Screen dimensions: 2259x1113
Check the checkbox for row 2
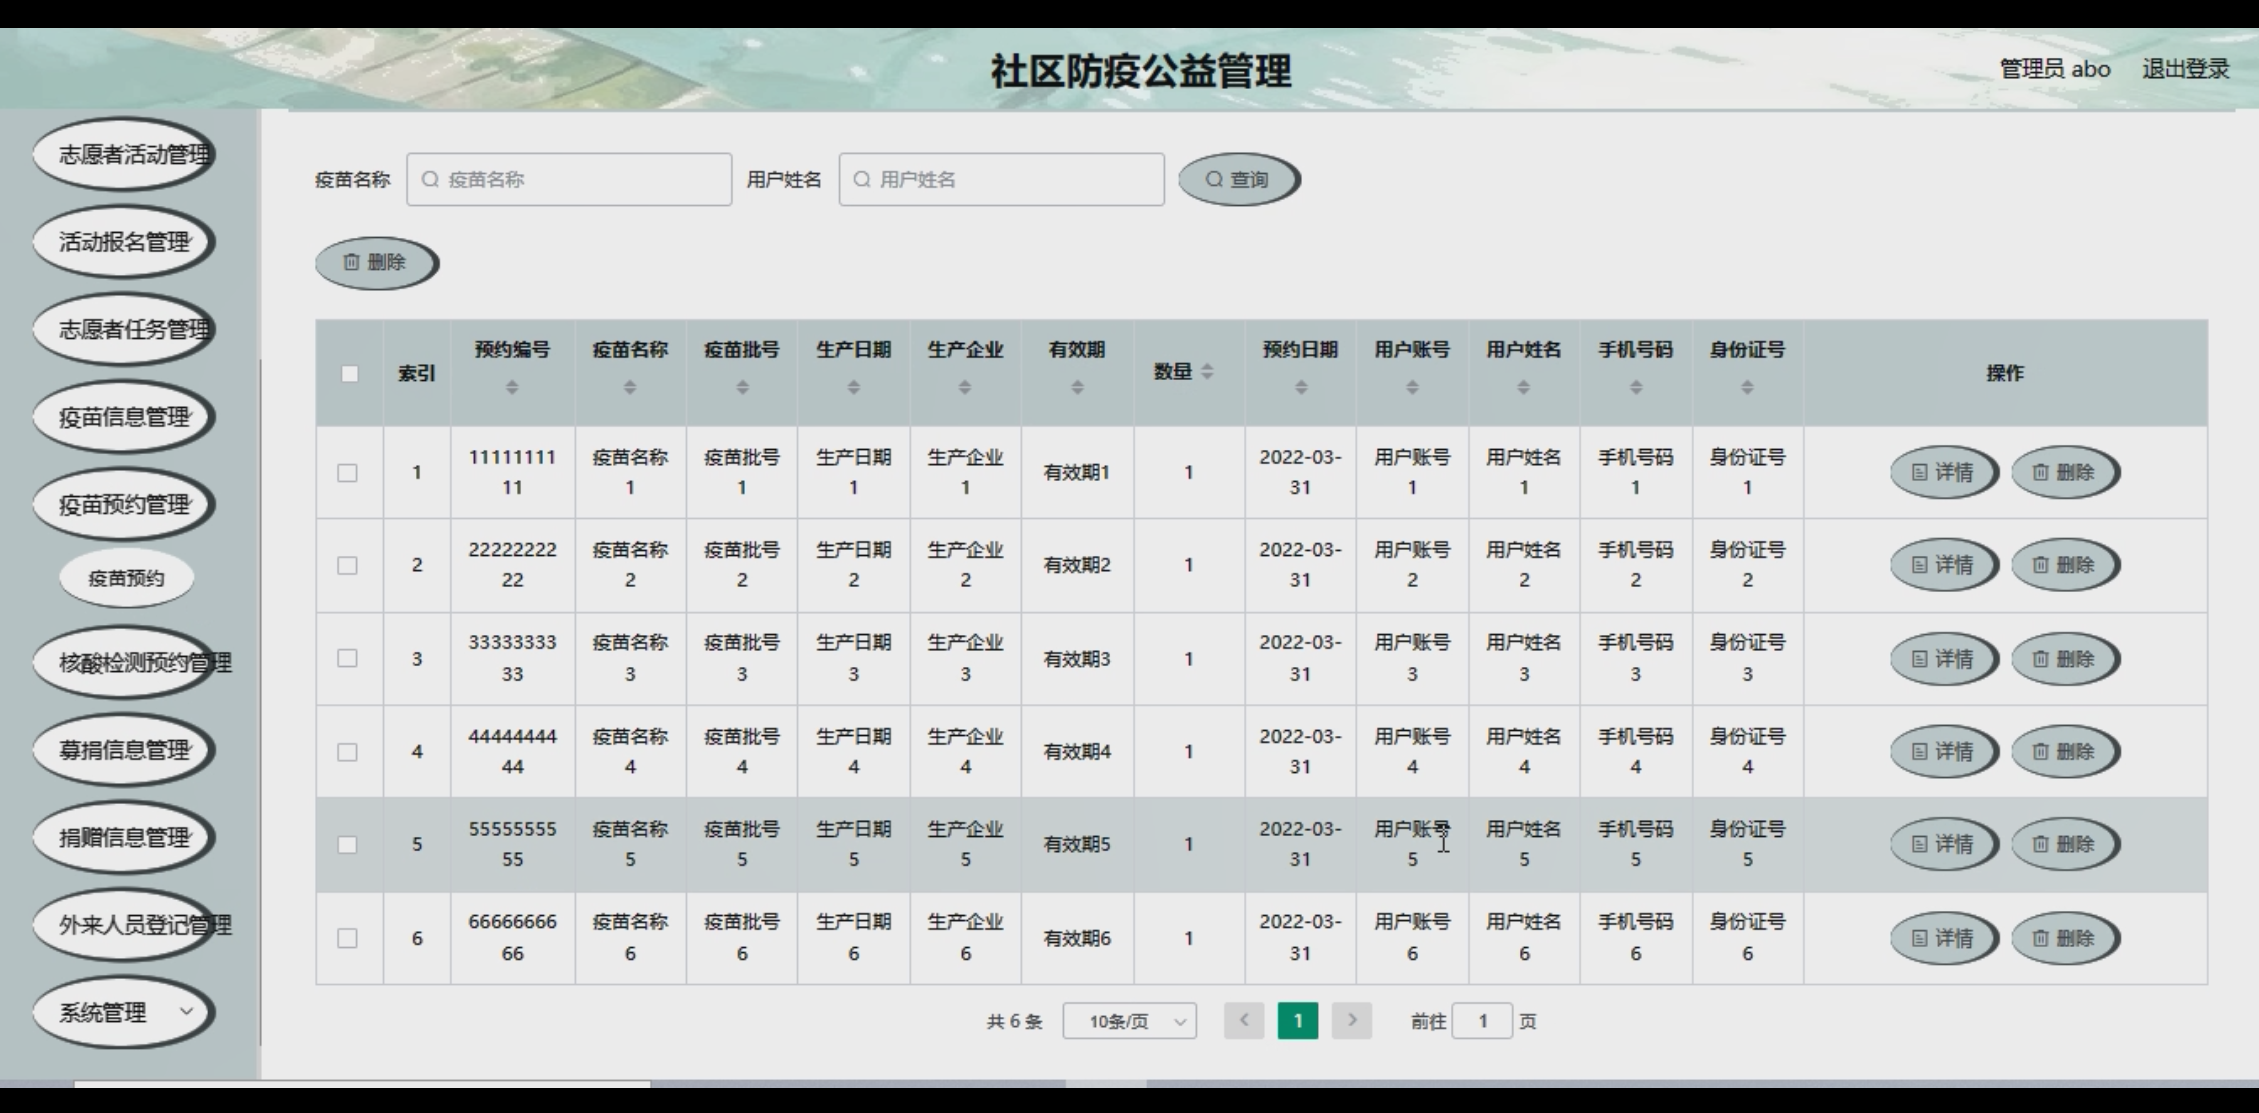[347, 566]
